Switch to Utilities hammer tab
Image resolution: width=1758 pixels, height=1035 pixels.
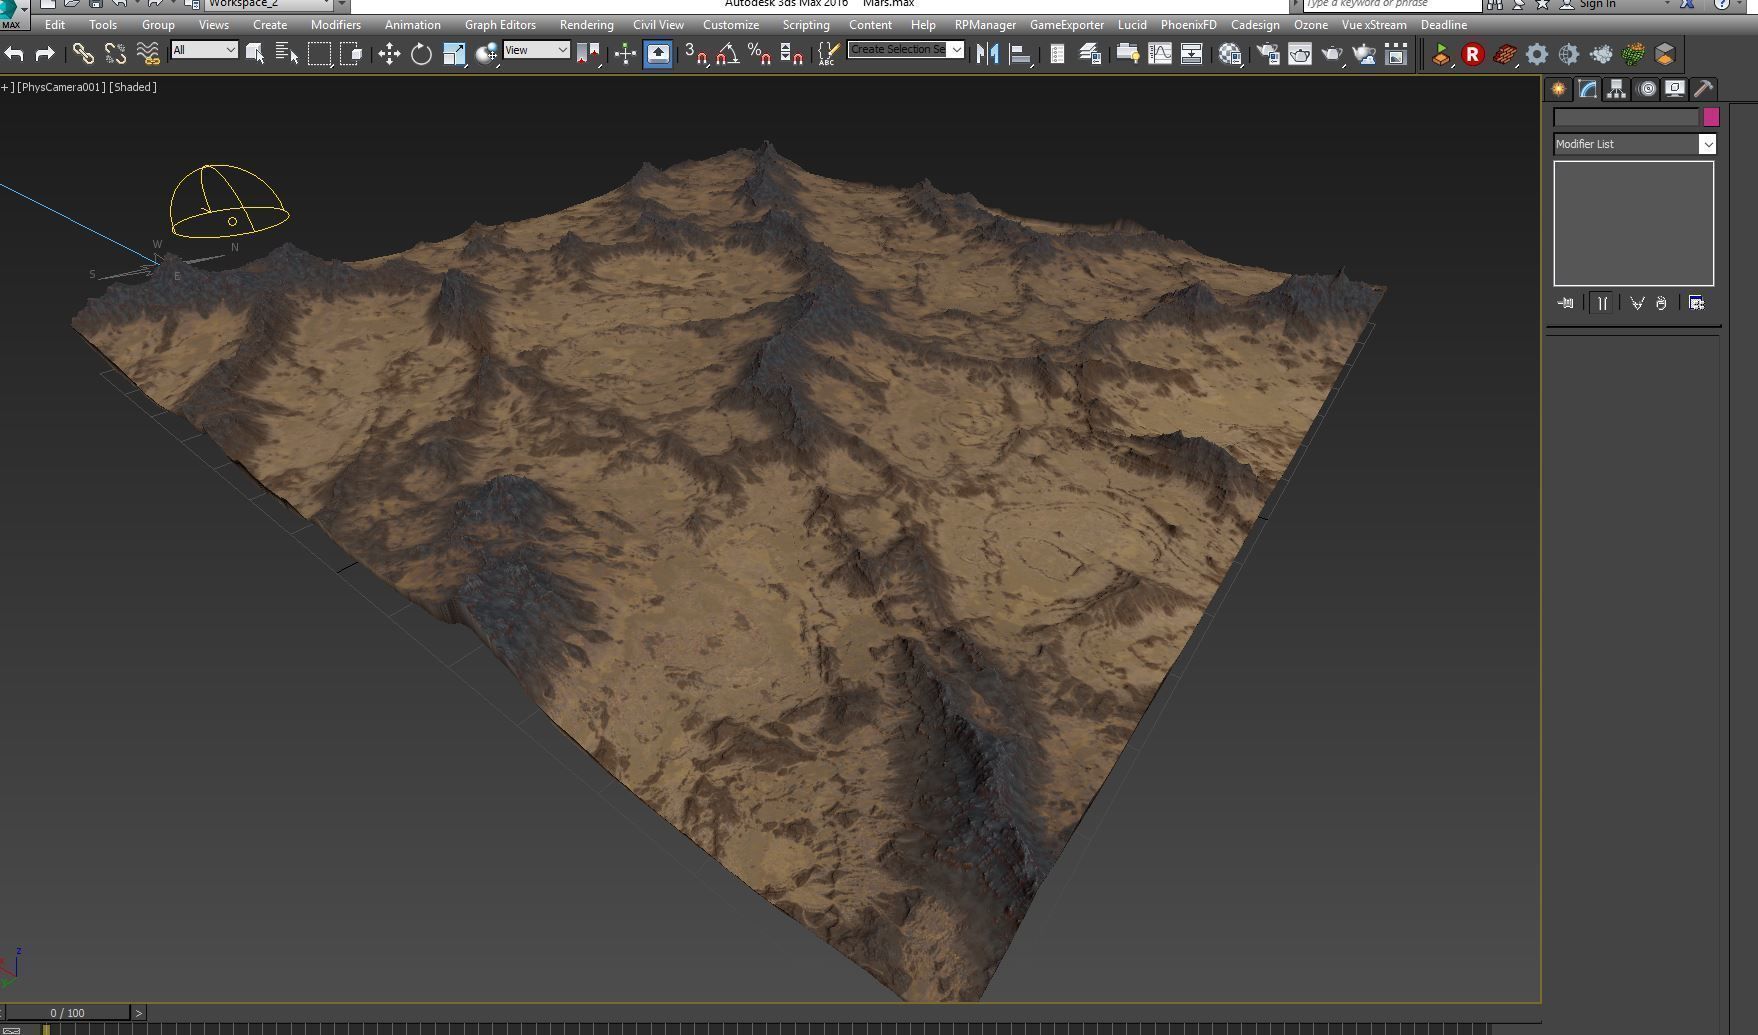coord(1704,89)
